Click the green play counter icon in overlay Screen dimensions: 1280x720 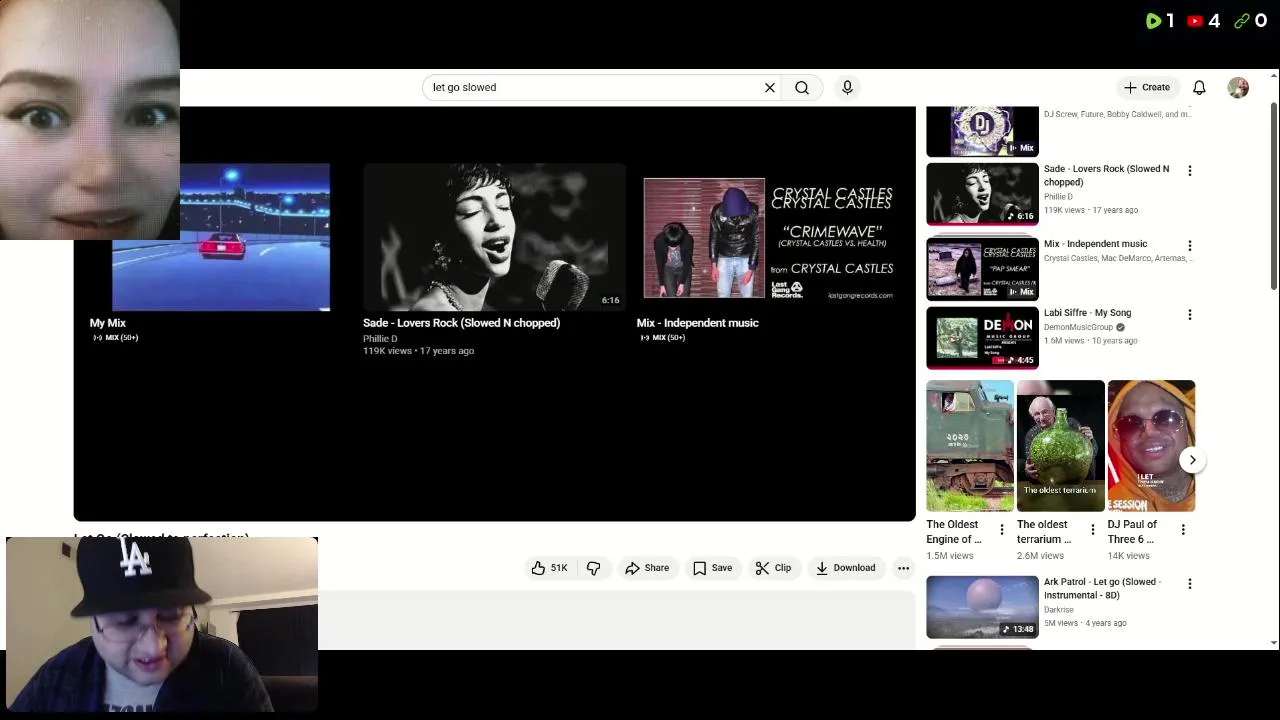pos(1153,20)
